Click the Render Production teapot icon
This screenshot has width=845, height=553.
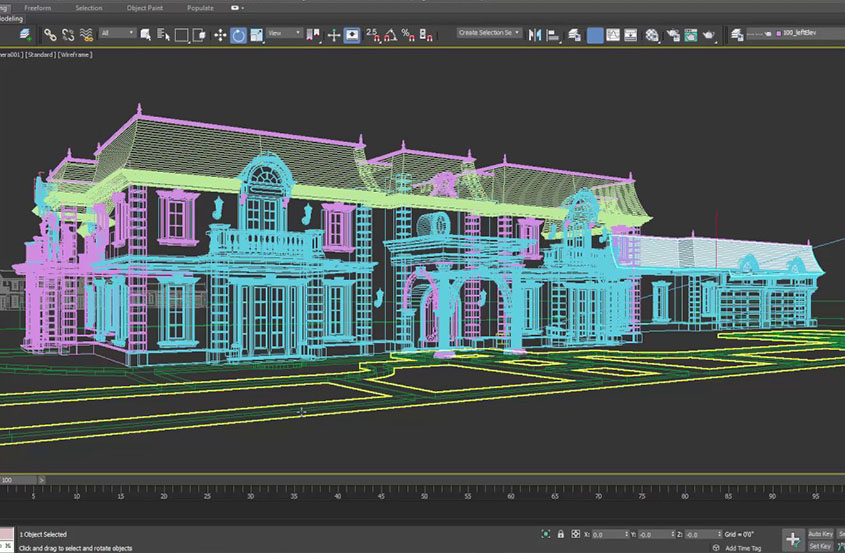point(709,36)
